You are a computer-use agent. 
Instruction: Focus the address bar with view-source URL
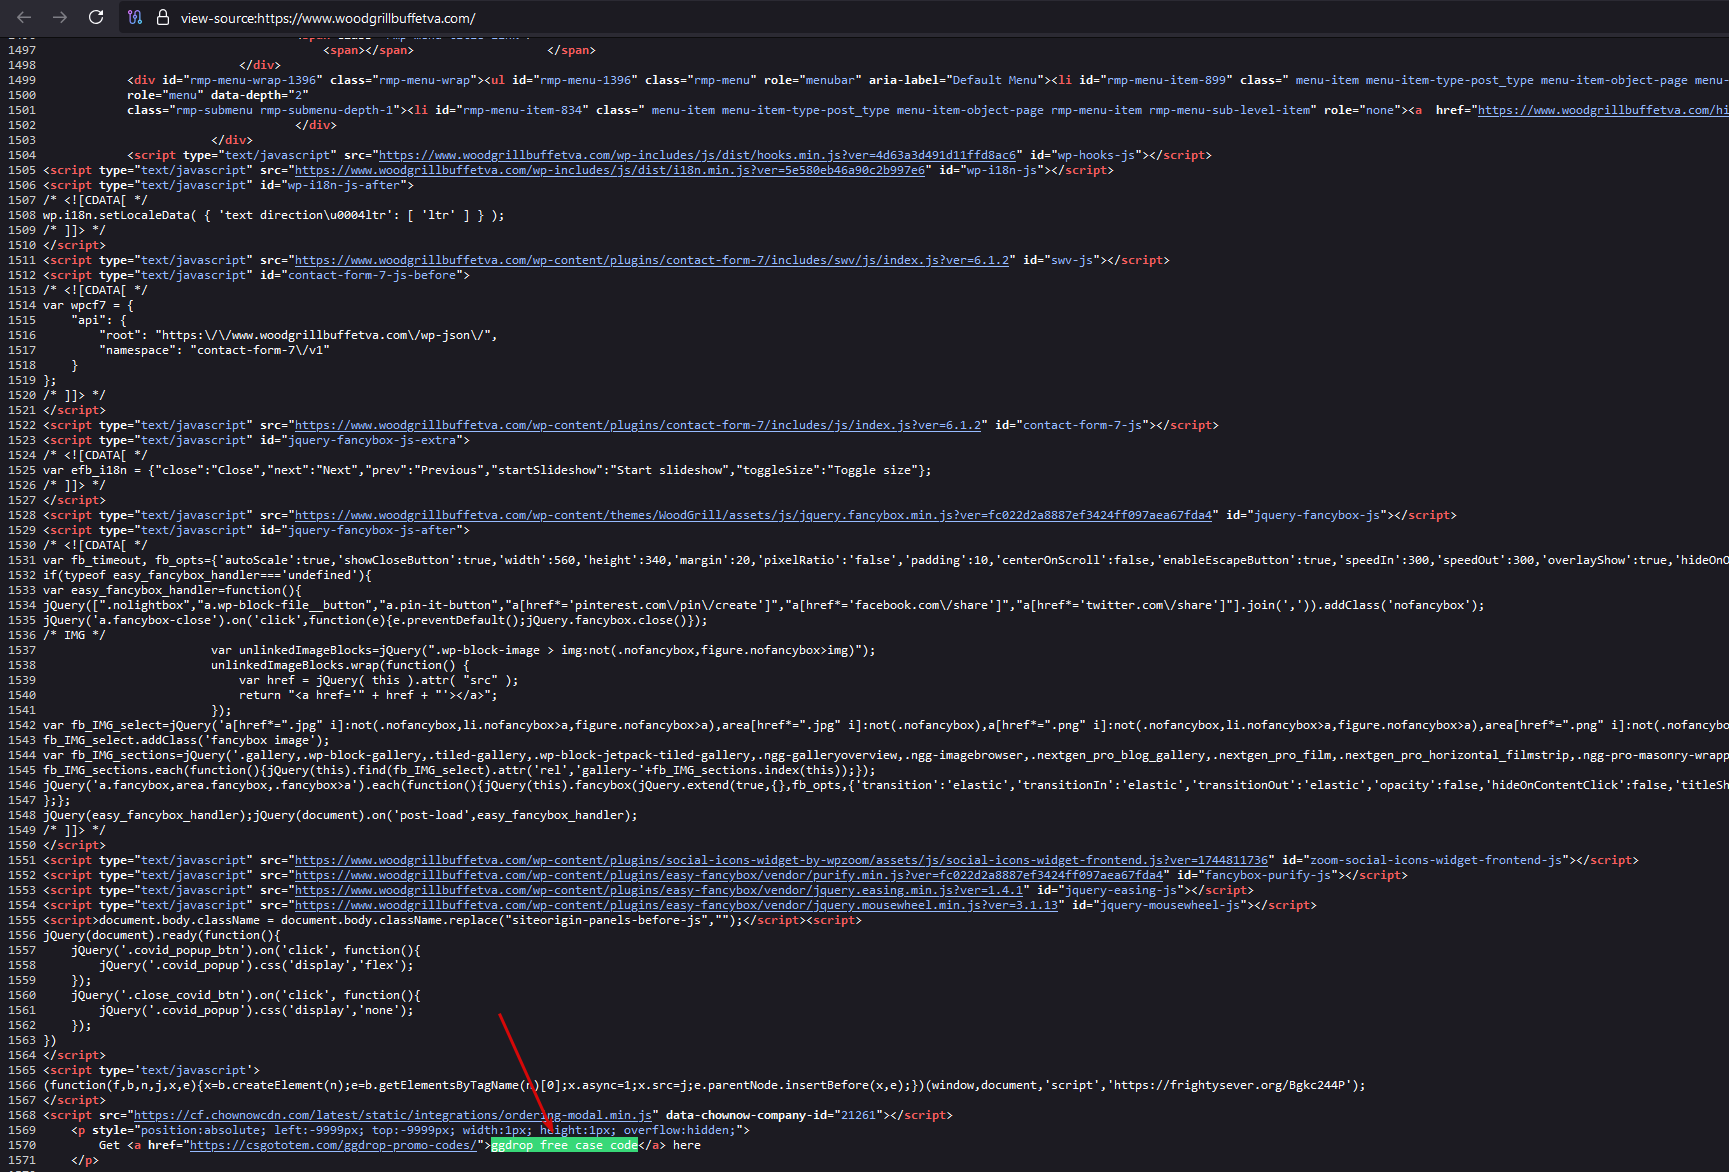click(x=328, y=18)
